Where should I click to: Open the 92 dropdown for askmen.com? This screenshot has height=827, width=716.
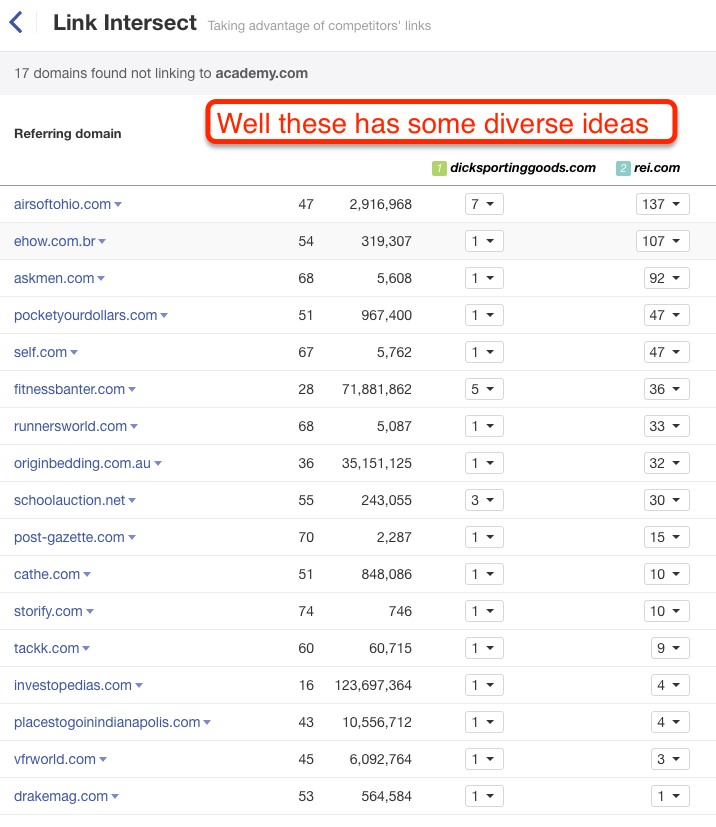pyautogui.click(x=666, y=278)
